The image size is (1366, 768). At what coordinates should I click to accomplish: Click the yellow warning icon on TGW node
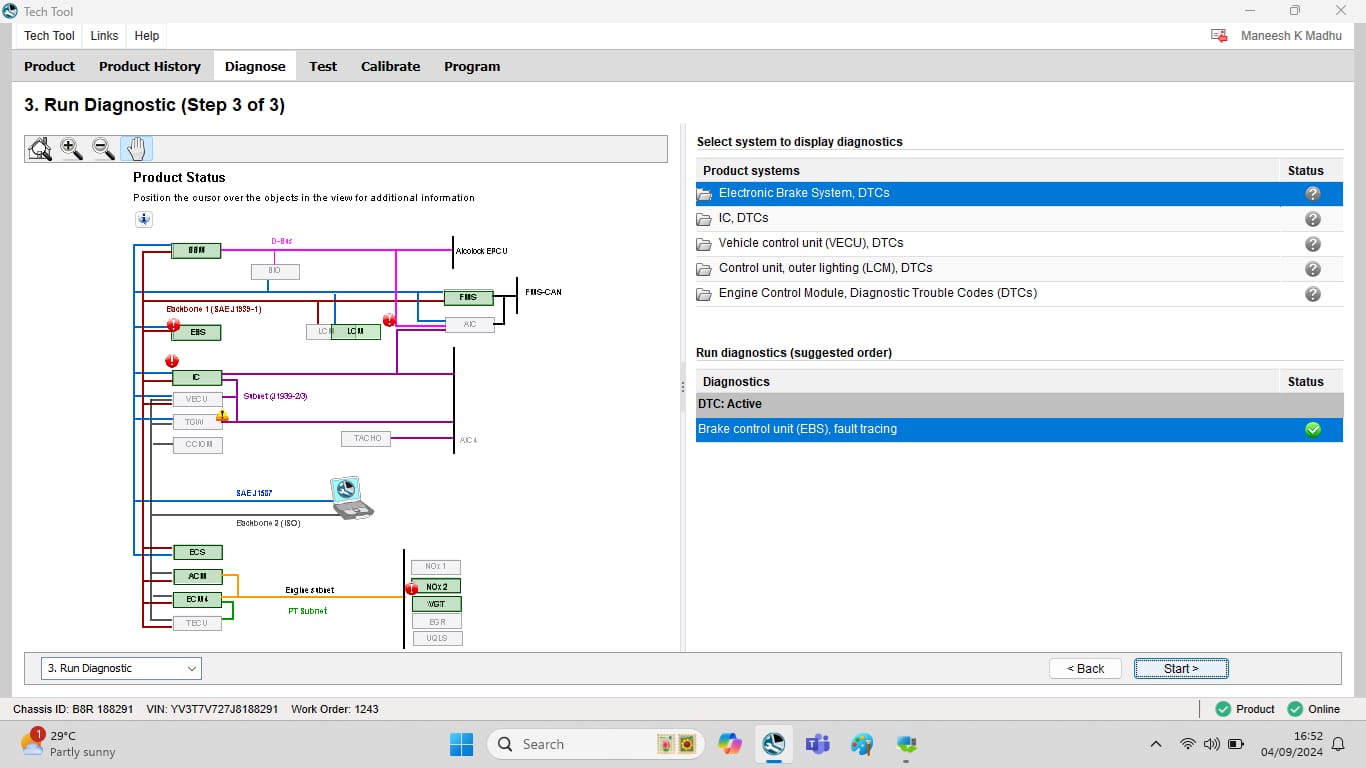pos(222,416)
